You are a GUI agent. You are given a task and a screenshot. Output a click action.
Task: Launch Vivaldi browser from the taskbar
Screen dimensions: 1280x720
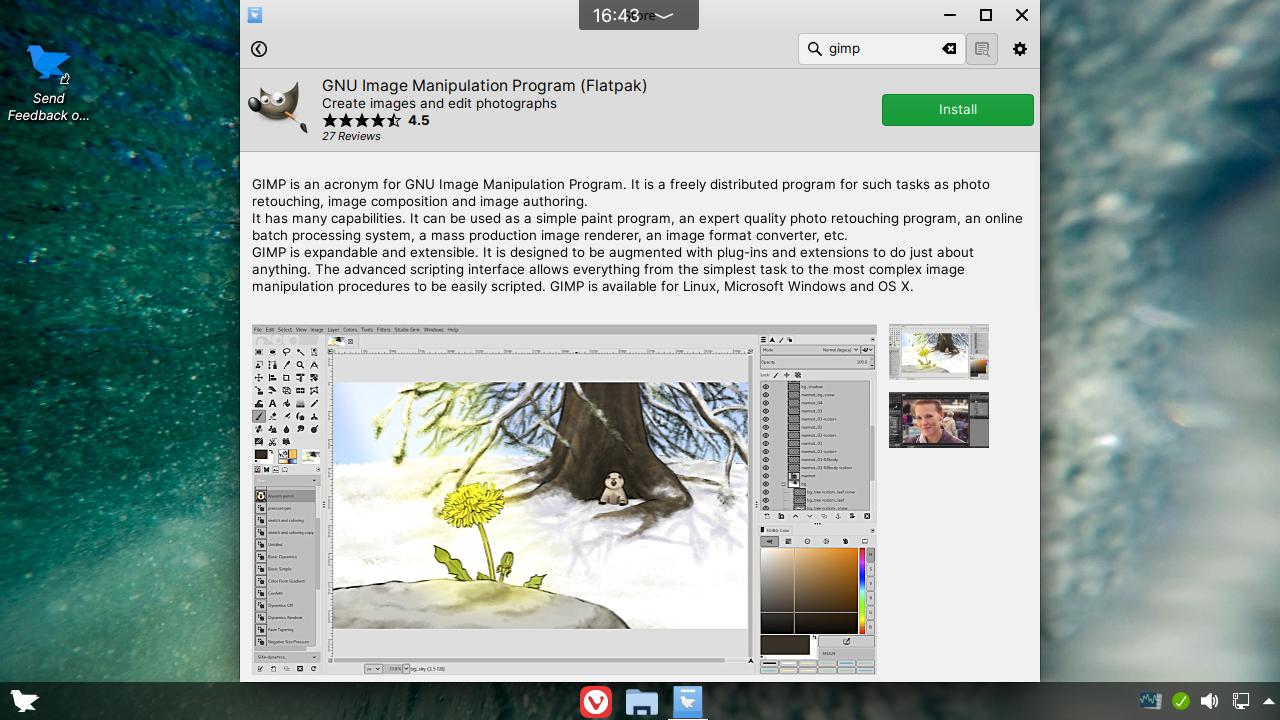[x=596, y=702]
